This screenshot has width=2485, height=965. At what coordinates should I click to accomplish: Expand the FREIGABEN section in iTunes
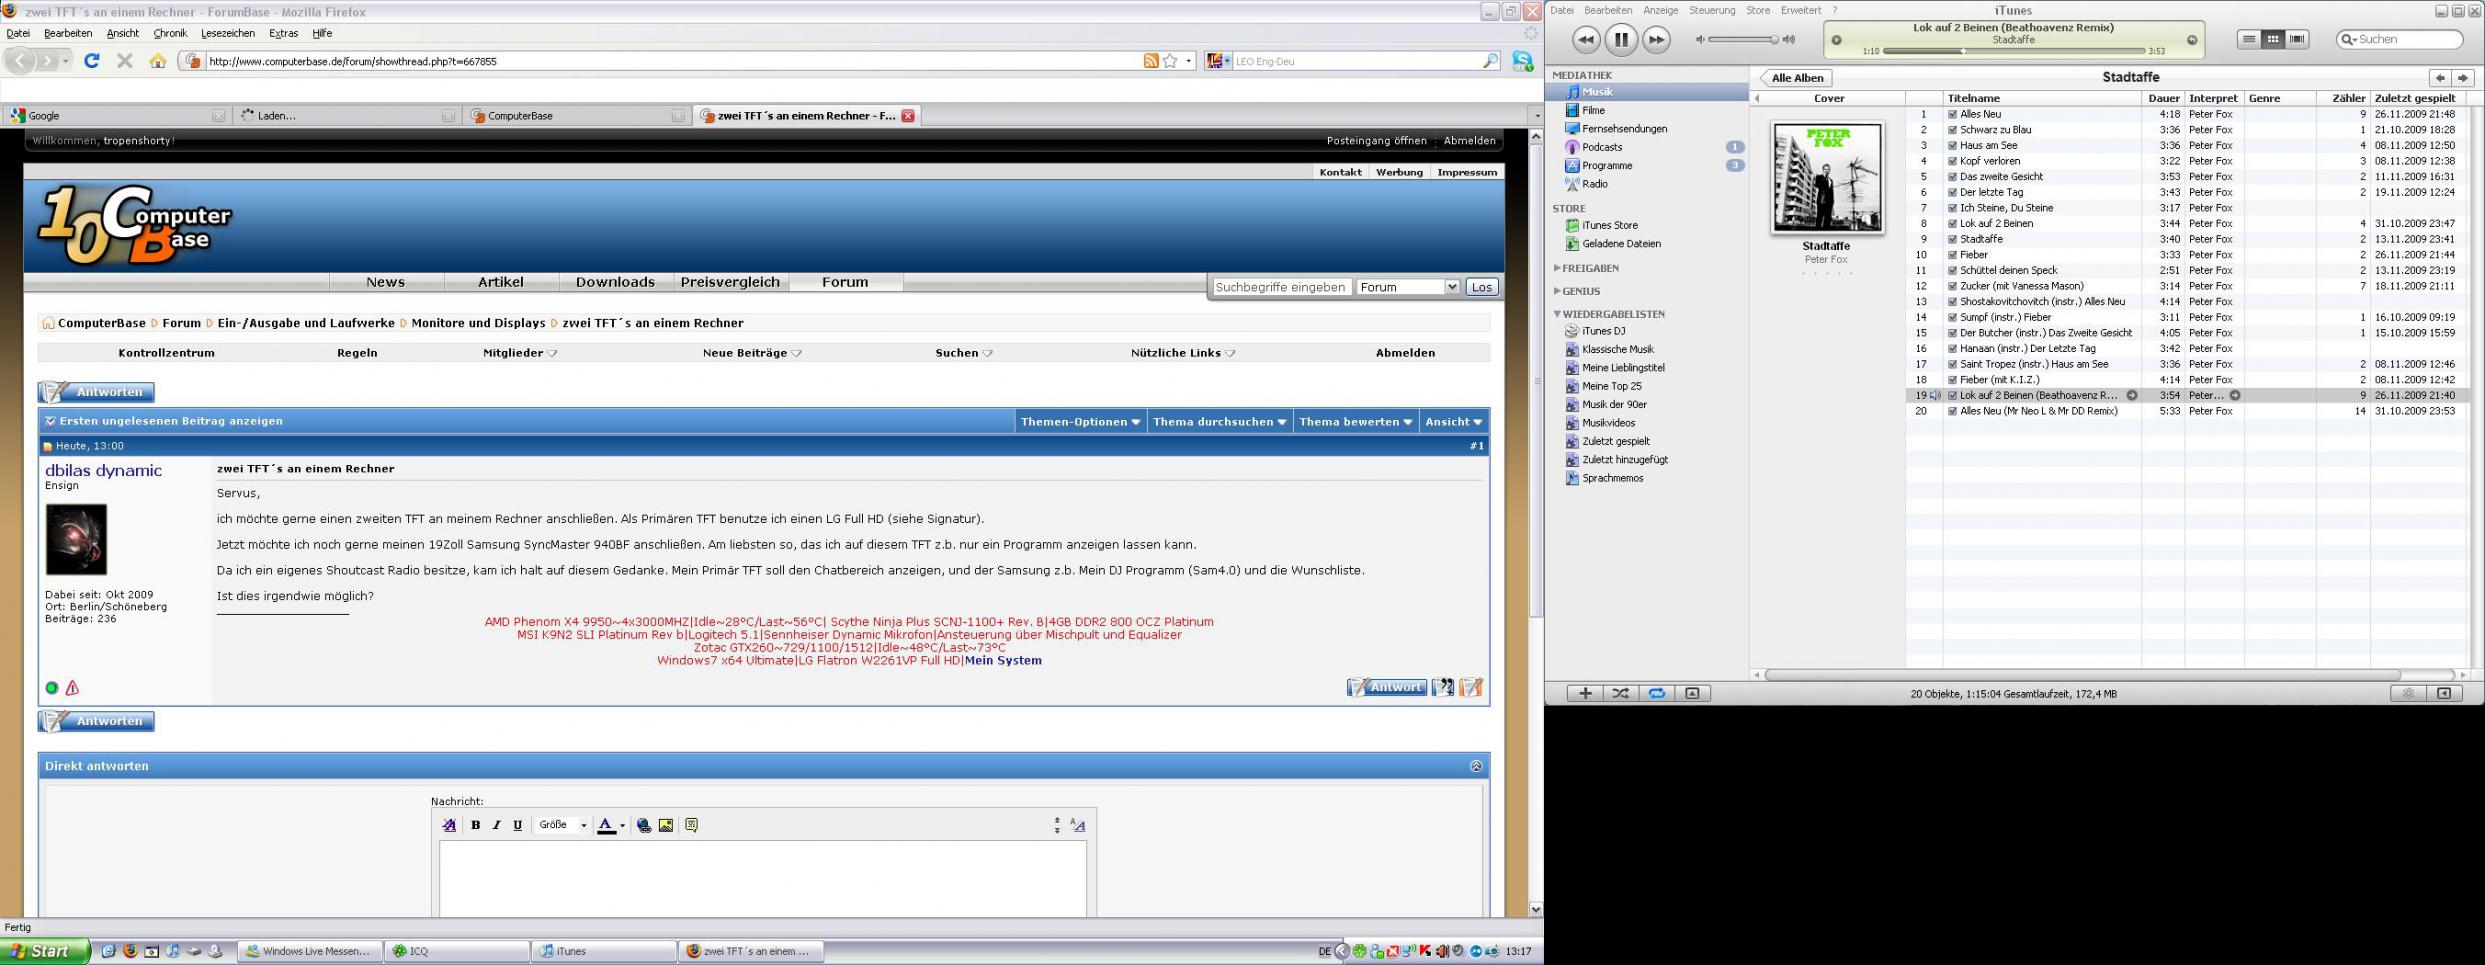click(x=1557, y=268)
